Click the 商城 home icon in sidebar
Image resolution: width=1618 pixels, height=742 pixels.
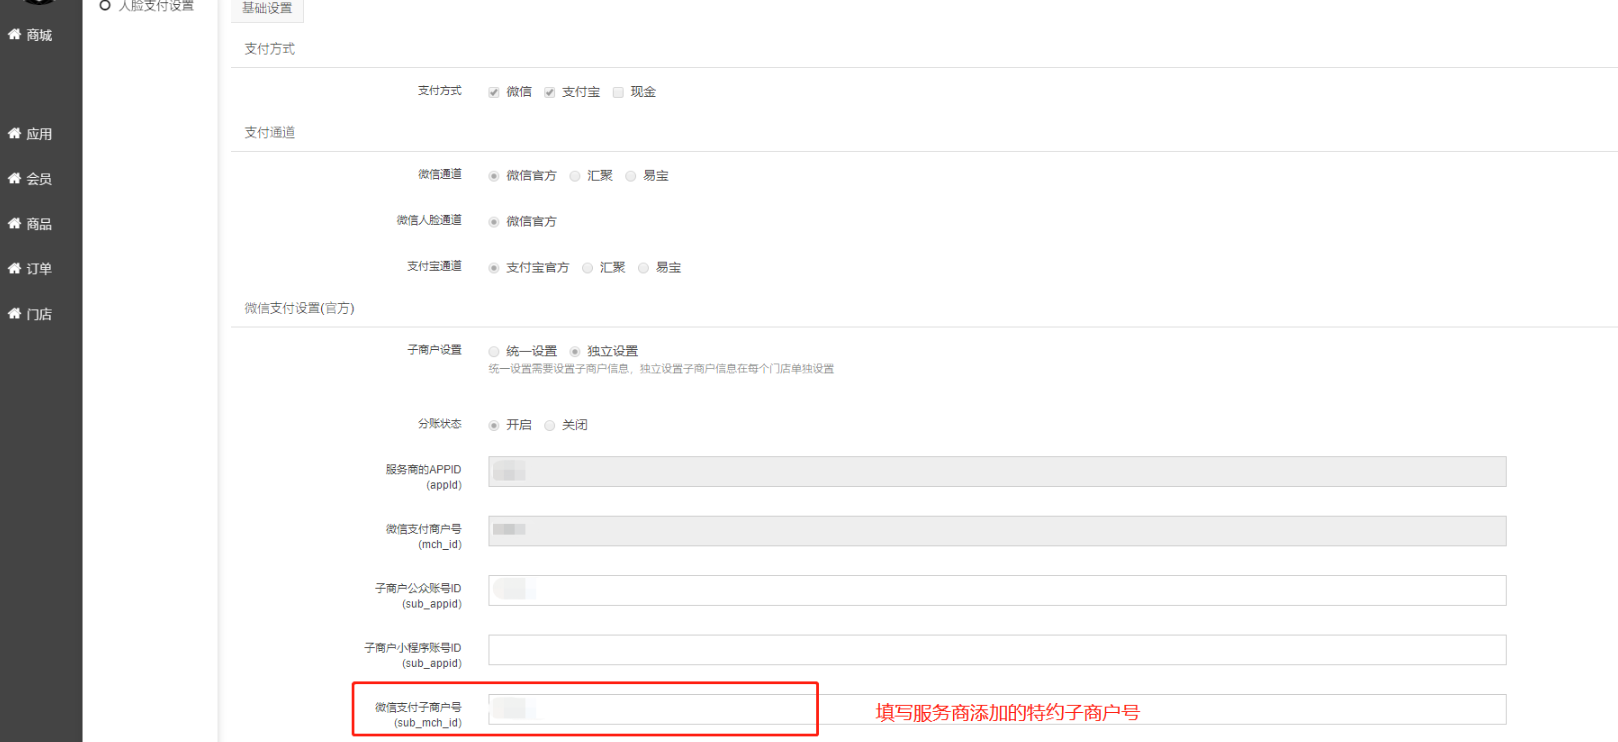pyautogui.click(x=15, y=35)
